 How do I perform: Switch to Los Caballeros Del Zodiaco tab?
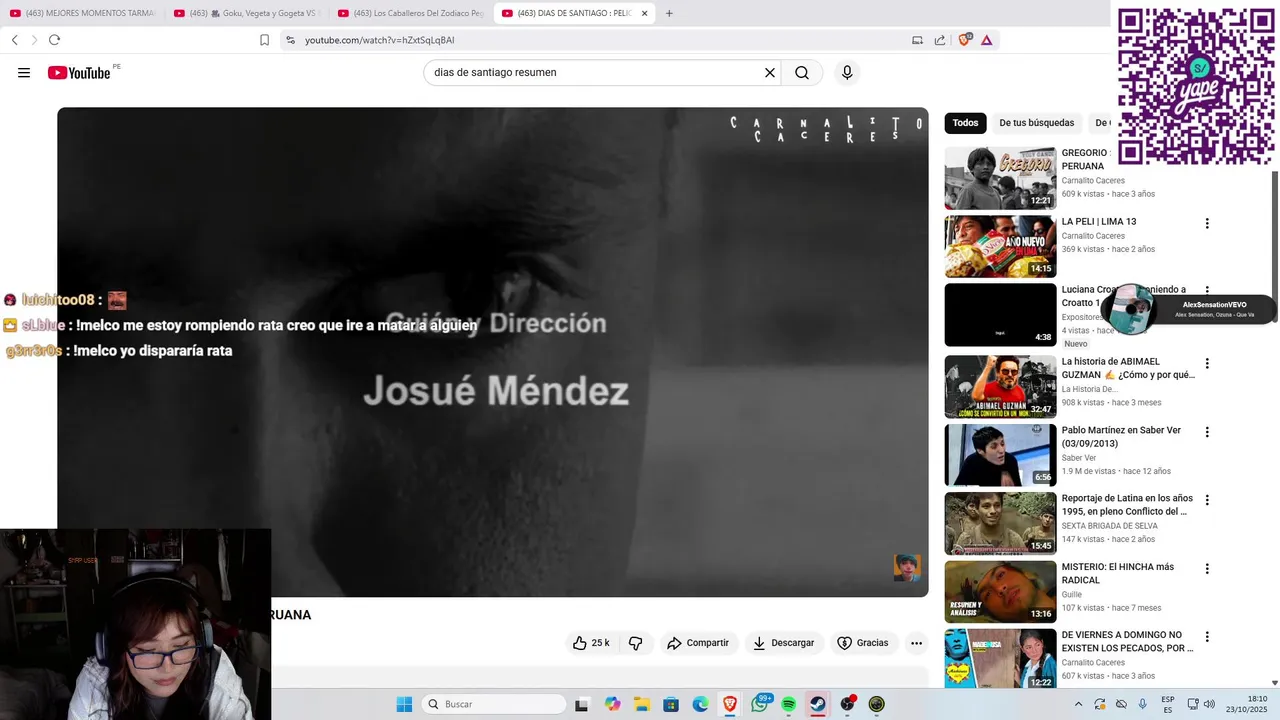[411, 13]
